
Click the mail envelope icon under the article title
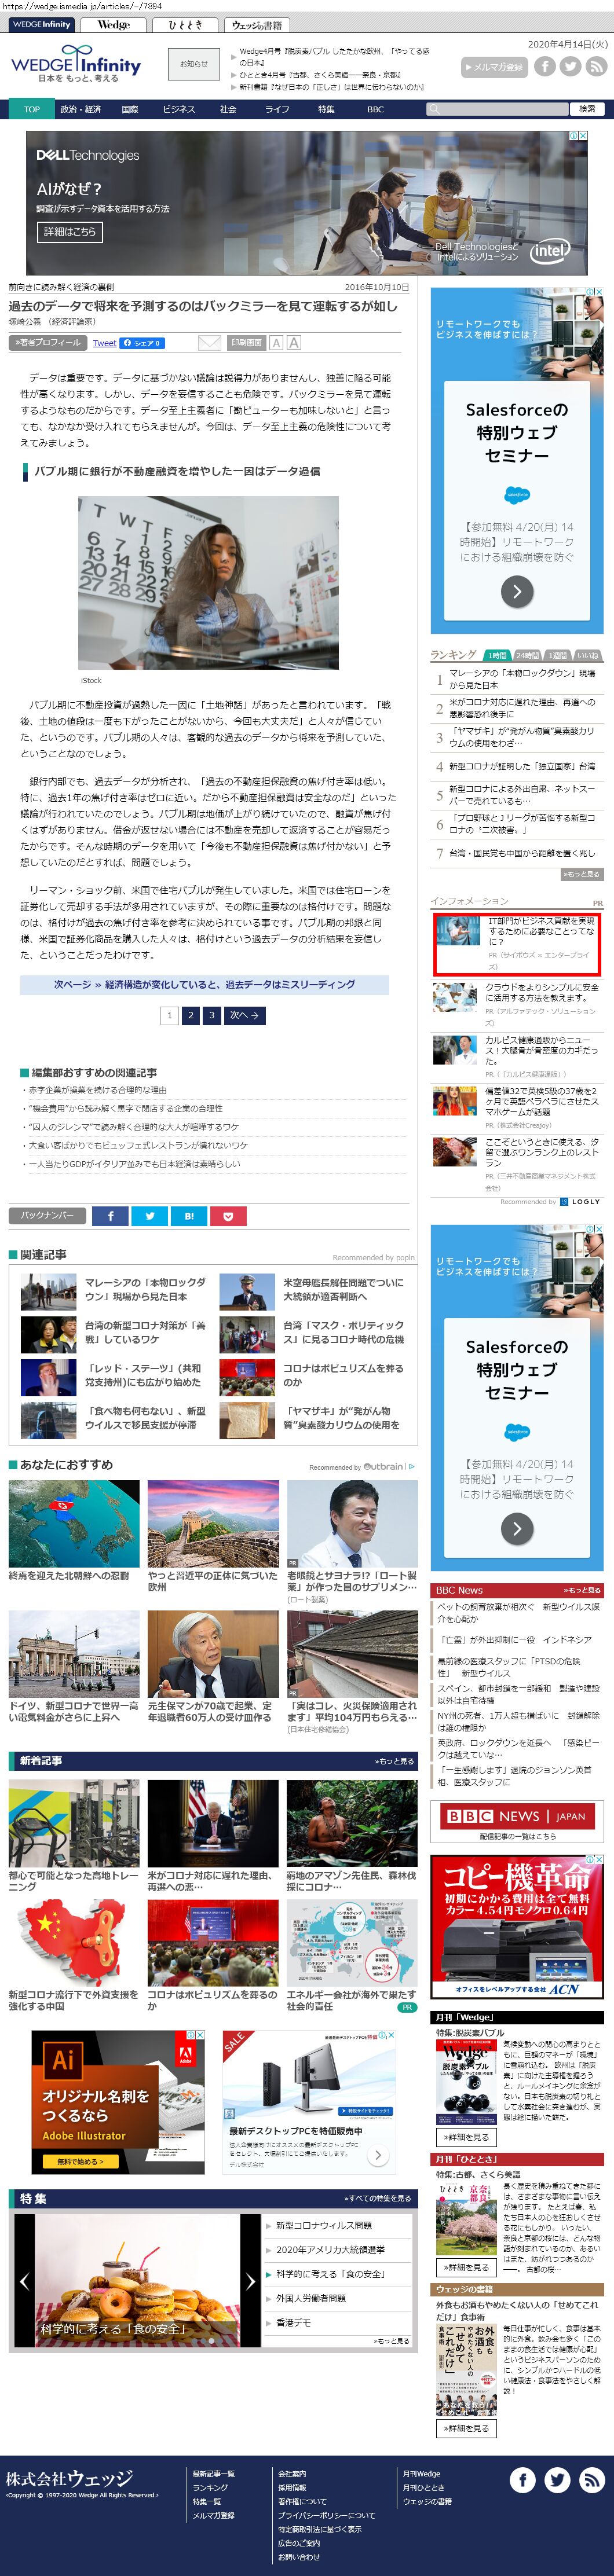[x=209, y=343]
